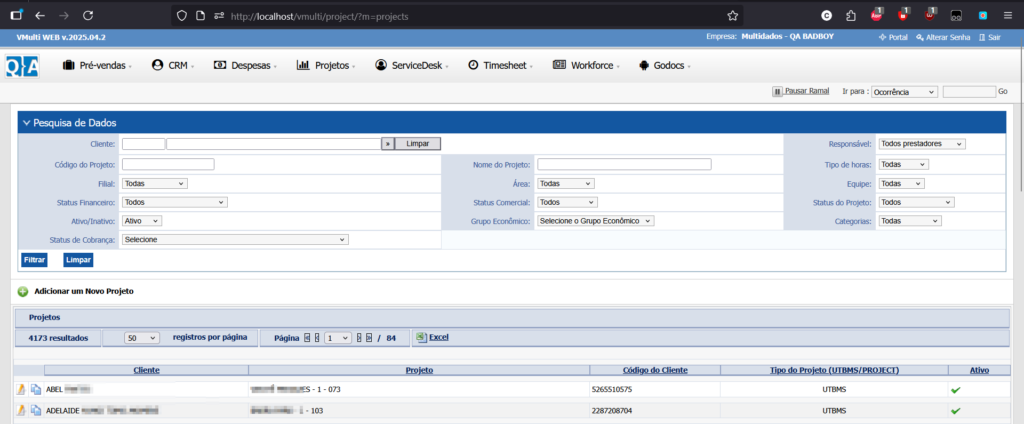The height and width of the screenshot is (424, 1024).
Task: Click the copy document icon for ADELAIDE row
Action: [36, 410]
